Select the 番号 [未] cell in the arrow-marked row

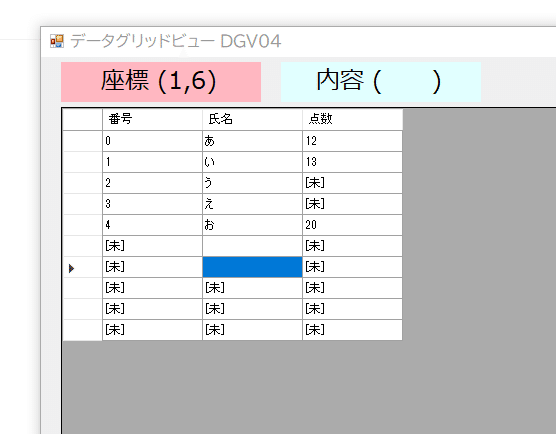point(152,267)
